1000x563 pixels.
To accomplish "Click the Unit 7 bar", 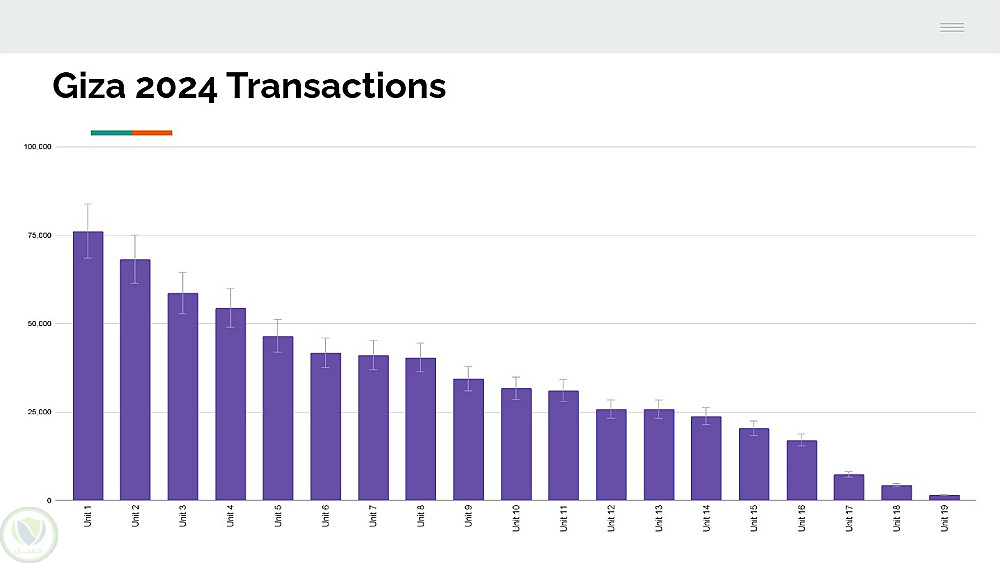I will [x=373, y=427].
